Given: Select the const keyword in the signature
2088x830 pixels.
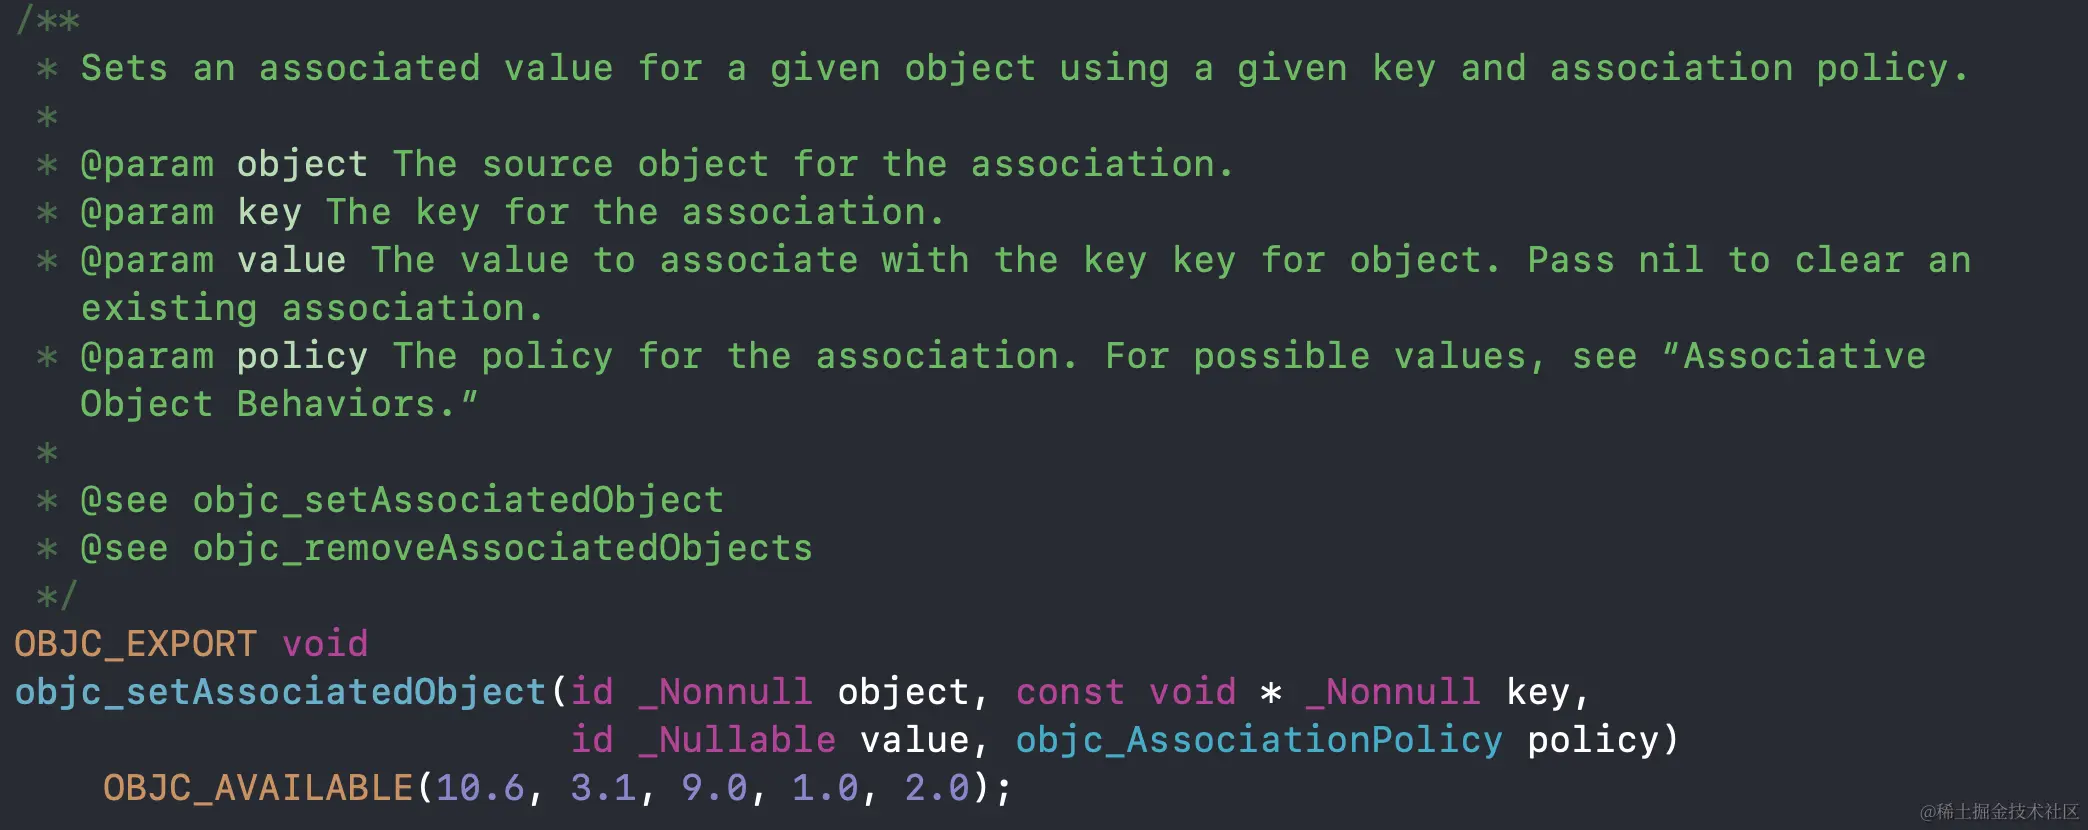Looking at the screenshot, I should coord(1070,692).
